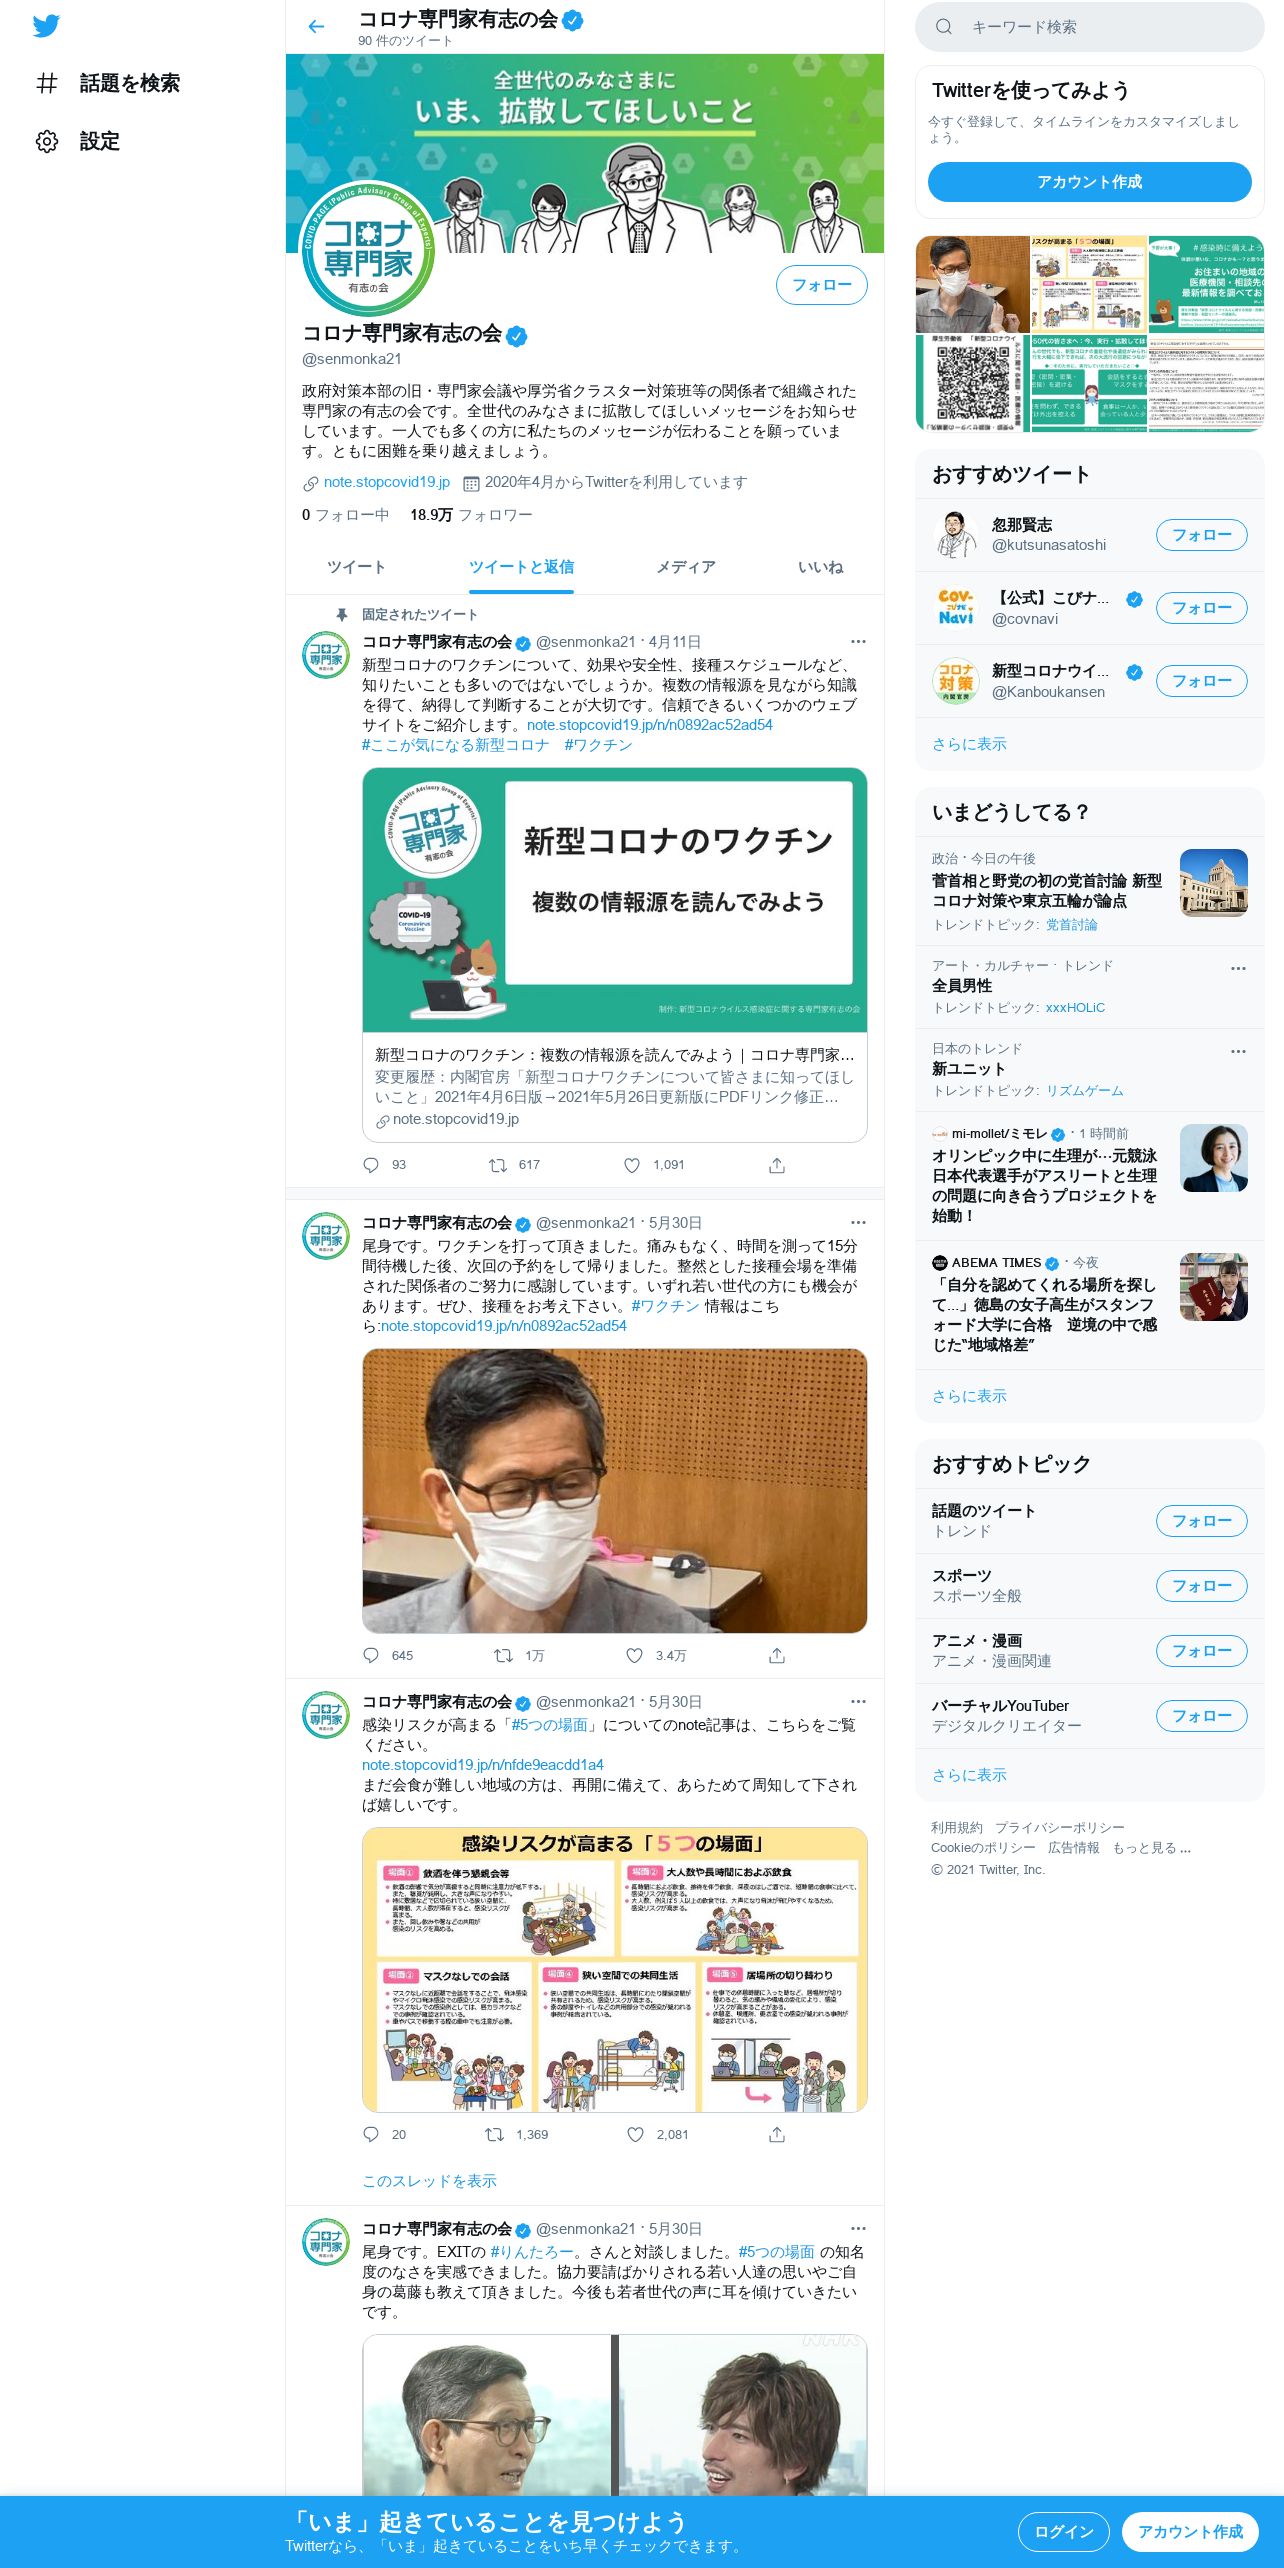This screenshot has height=2568, width=1284.
Task: Open xxxHOLiC trend topic link
Action: [x=1075, y=1008]
